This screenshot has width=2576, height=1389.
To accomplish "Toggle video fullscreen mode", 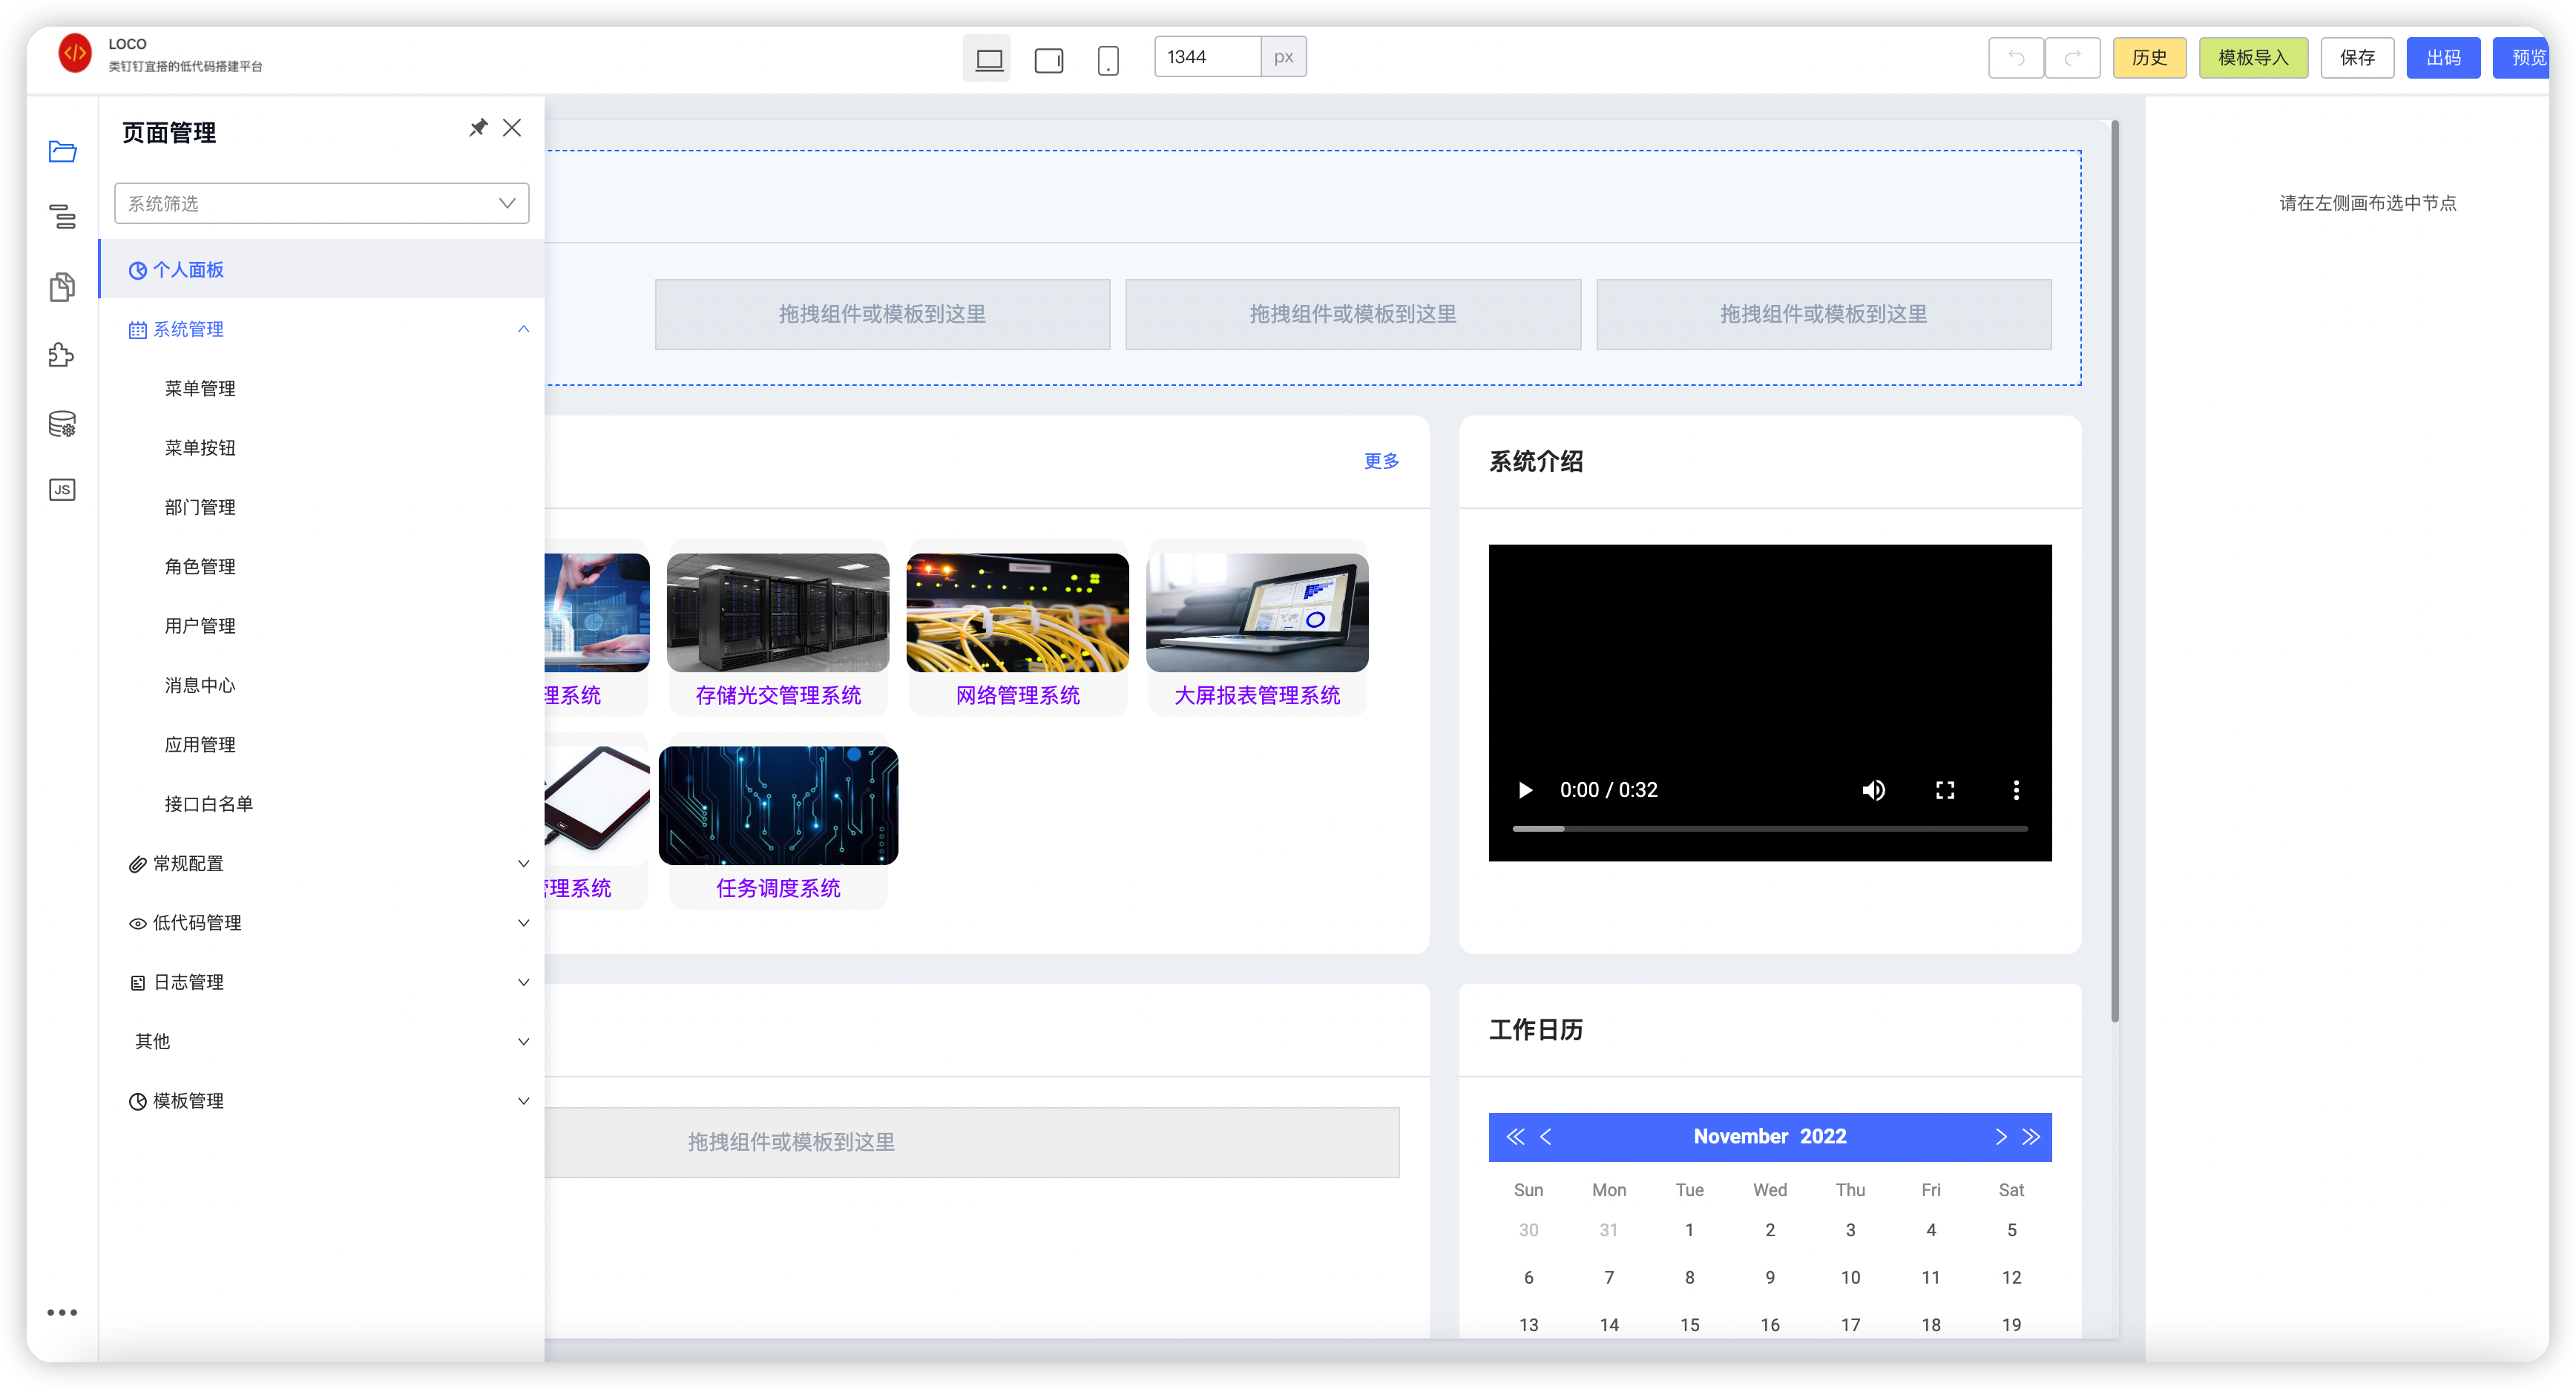I will (x=1944, y=790).
